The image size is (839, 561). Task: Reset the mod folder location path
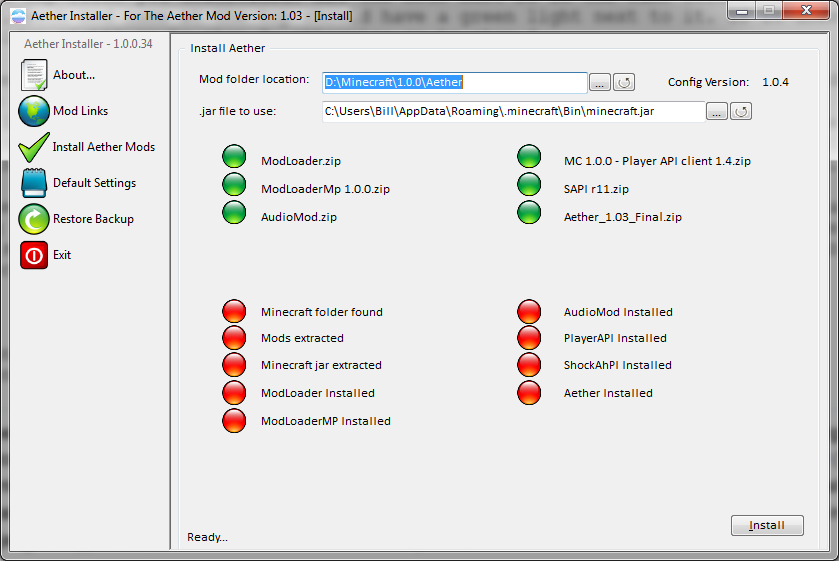tap(624, 82)
